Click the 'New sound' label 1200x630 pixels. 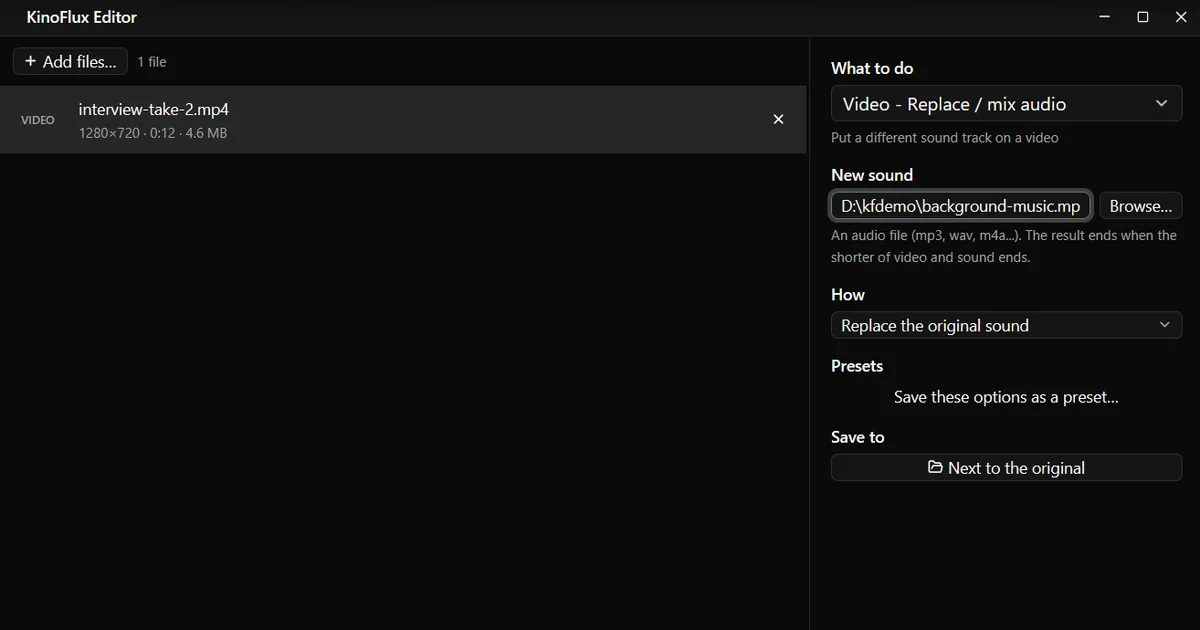point(872,175)
